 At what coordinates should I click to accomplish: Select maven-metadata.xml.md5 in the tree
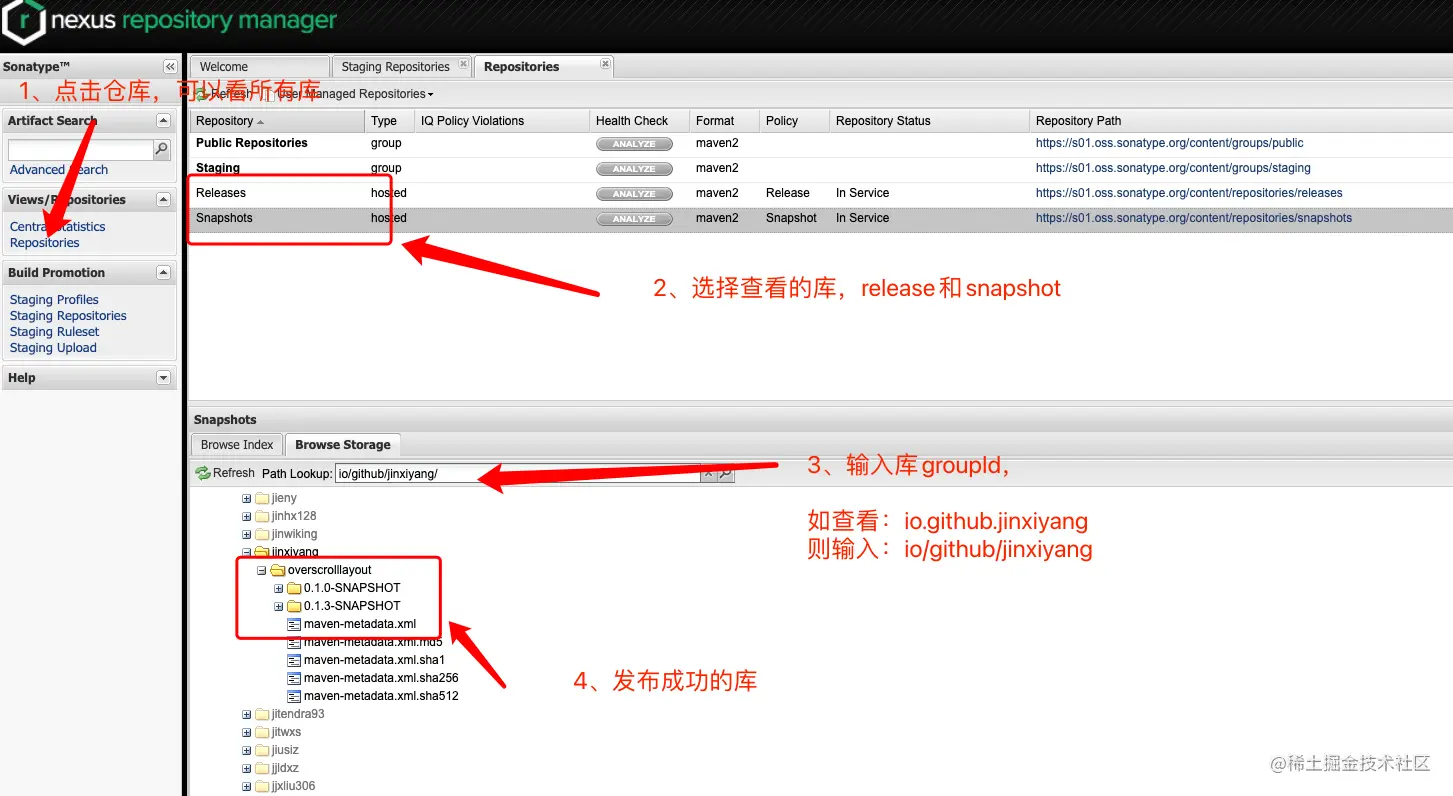[373, 642]
